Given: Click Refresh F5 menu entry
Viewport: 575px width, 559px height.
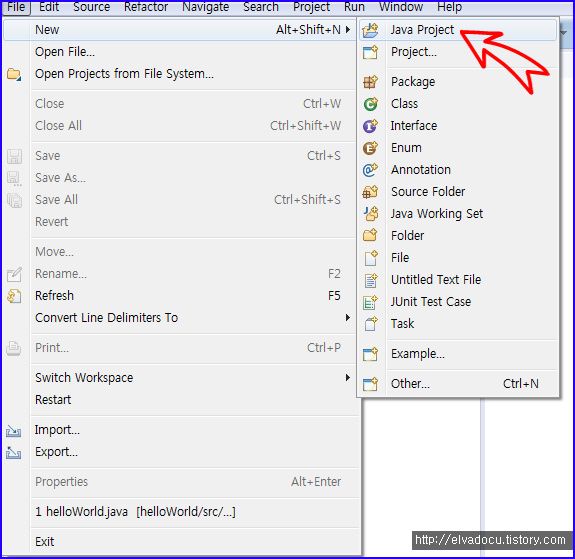Looking at the screenshot, I should pyautogui.click(x=180, y=296).
